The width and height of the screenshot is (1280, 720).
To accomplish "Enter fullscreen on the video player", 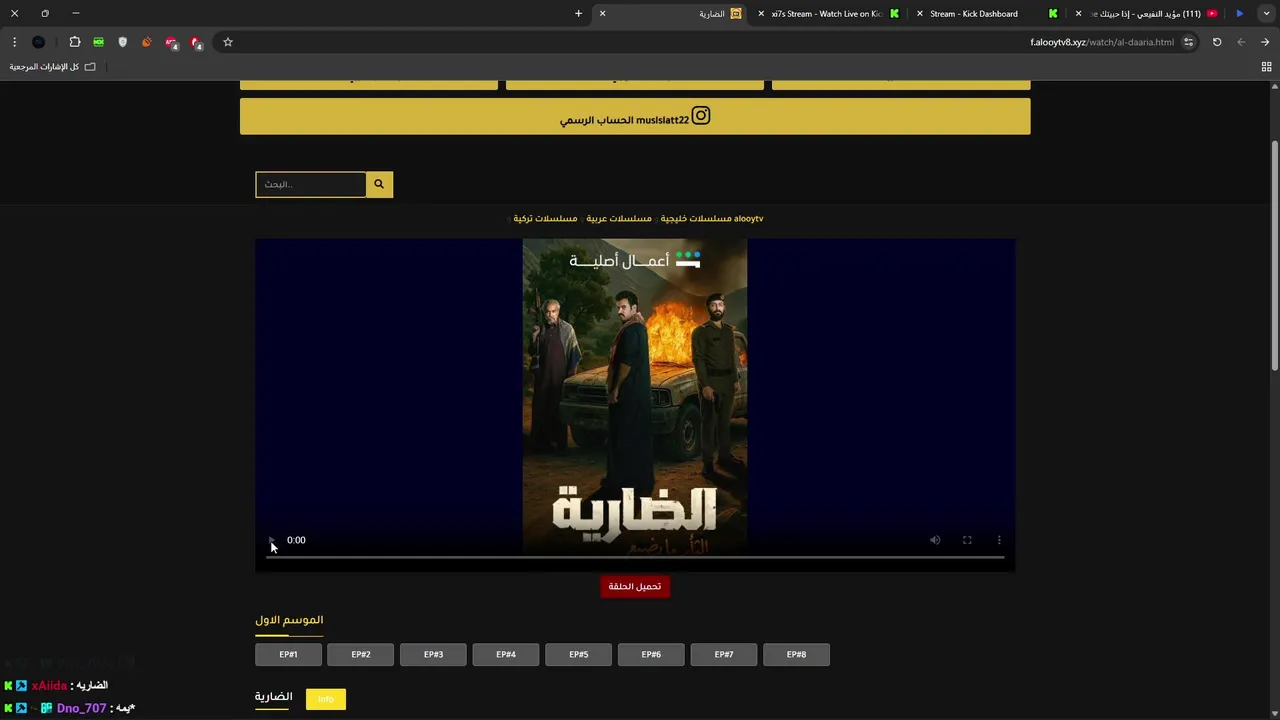I will click(967, 540).
